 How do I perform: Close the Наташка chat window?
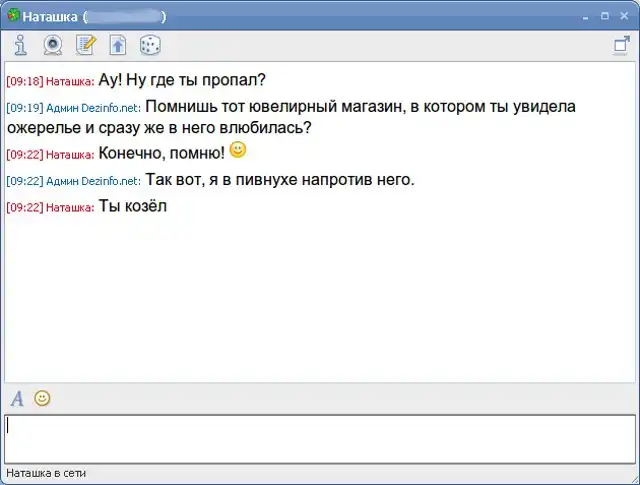(623, 16)
